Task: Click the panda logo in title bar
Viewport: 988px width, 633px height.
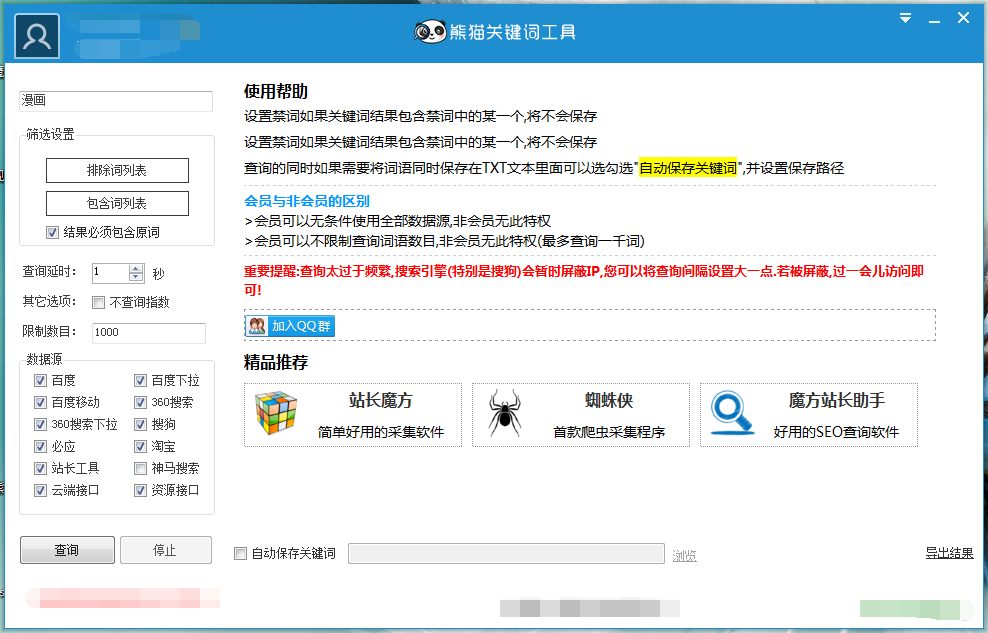Action: tap(430, 31)
